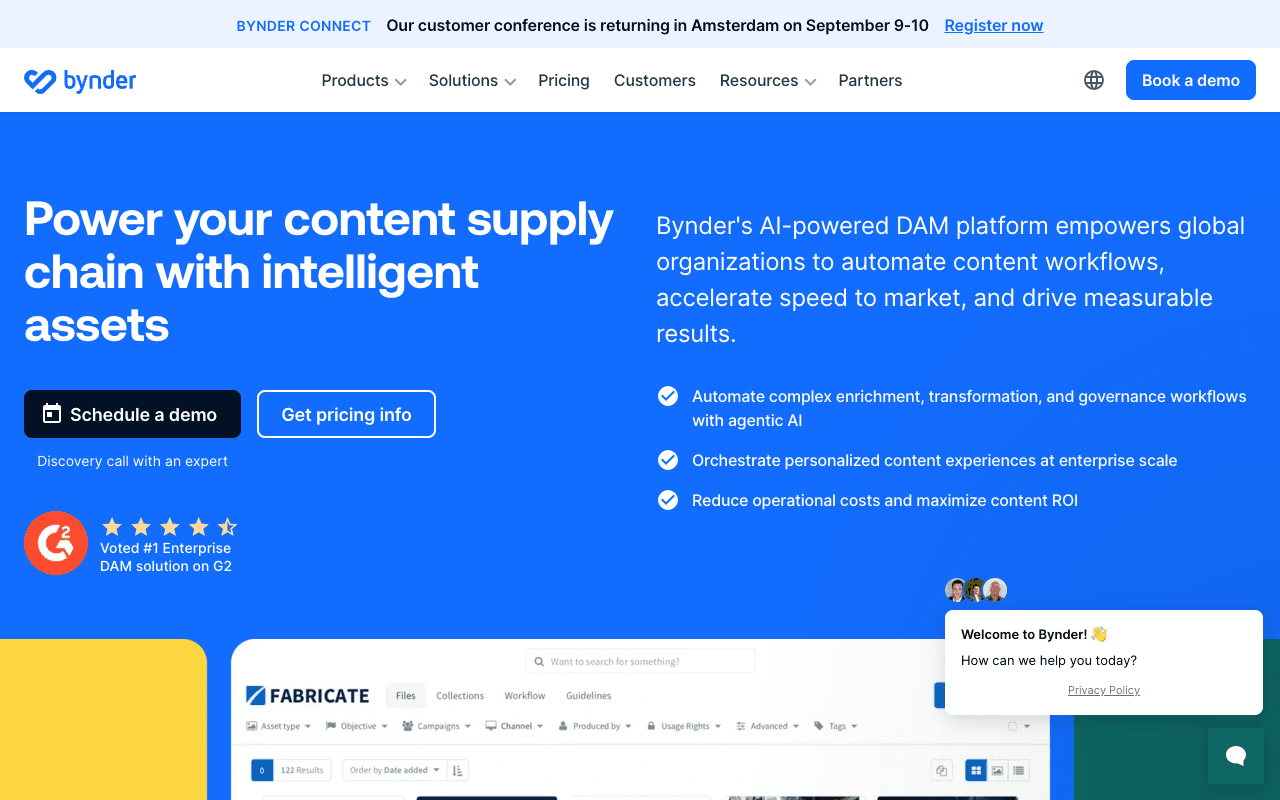Viewport: 1280px width, 800px height.
Task: Open the Privacy Policy link
Action: click(1104, 690)
